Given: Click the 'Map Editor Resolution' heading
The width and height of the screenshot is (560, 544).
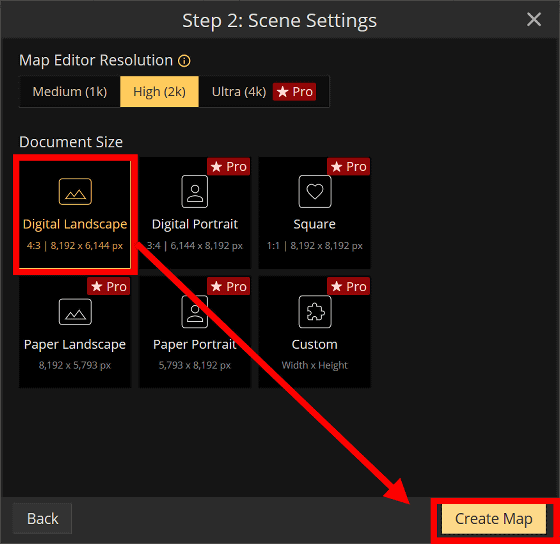Looking at the screenshot, I should click(x=96, y=60).
